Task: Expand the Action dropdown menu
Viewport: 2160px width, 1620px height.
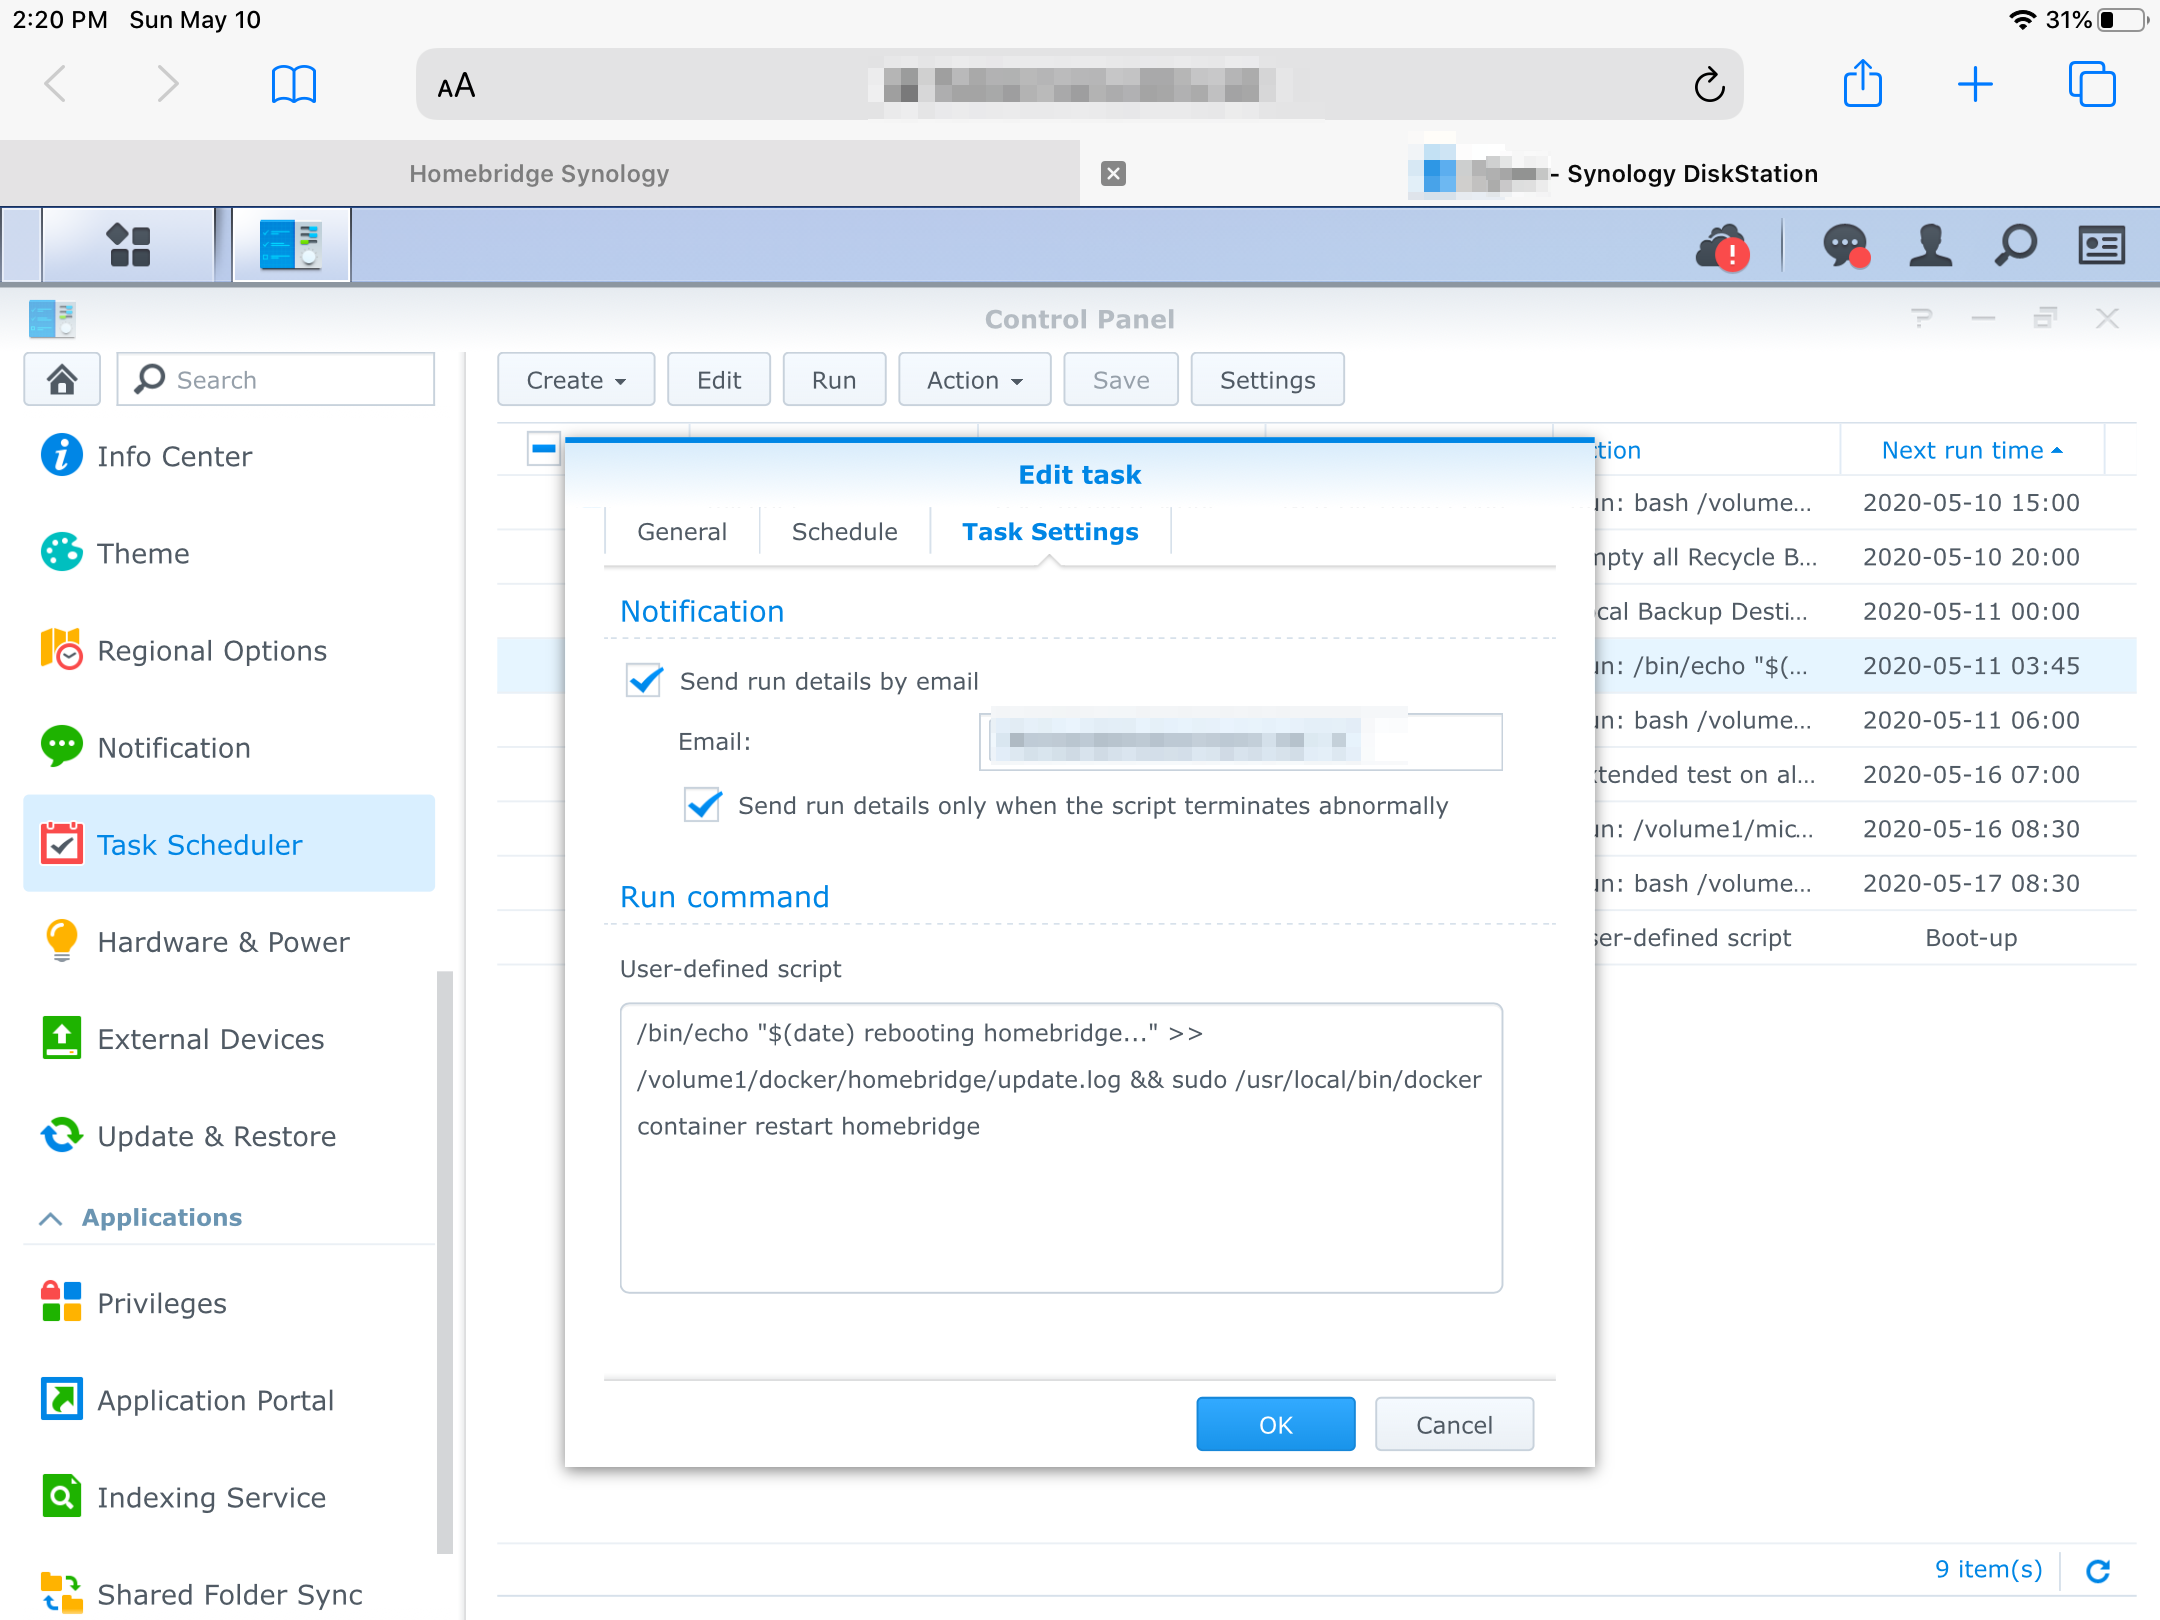Action: [x=971, y=379]
